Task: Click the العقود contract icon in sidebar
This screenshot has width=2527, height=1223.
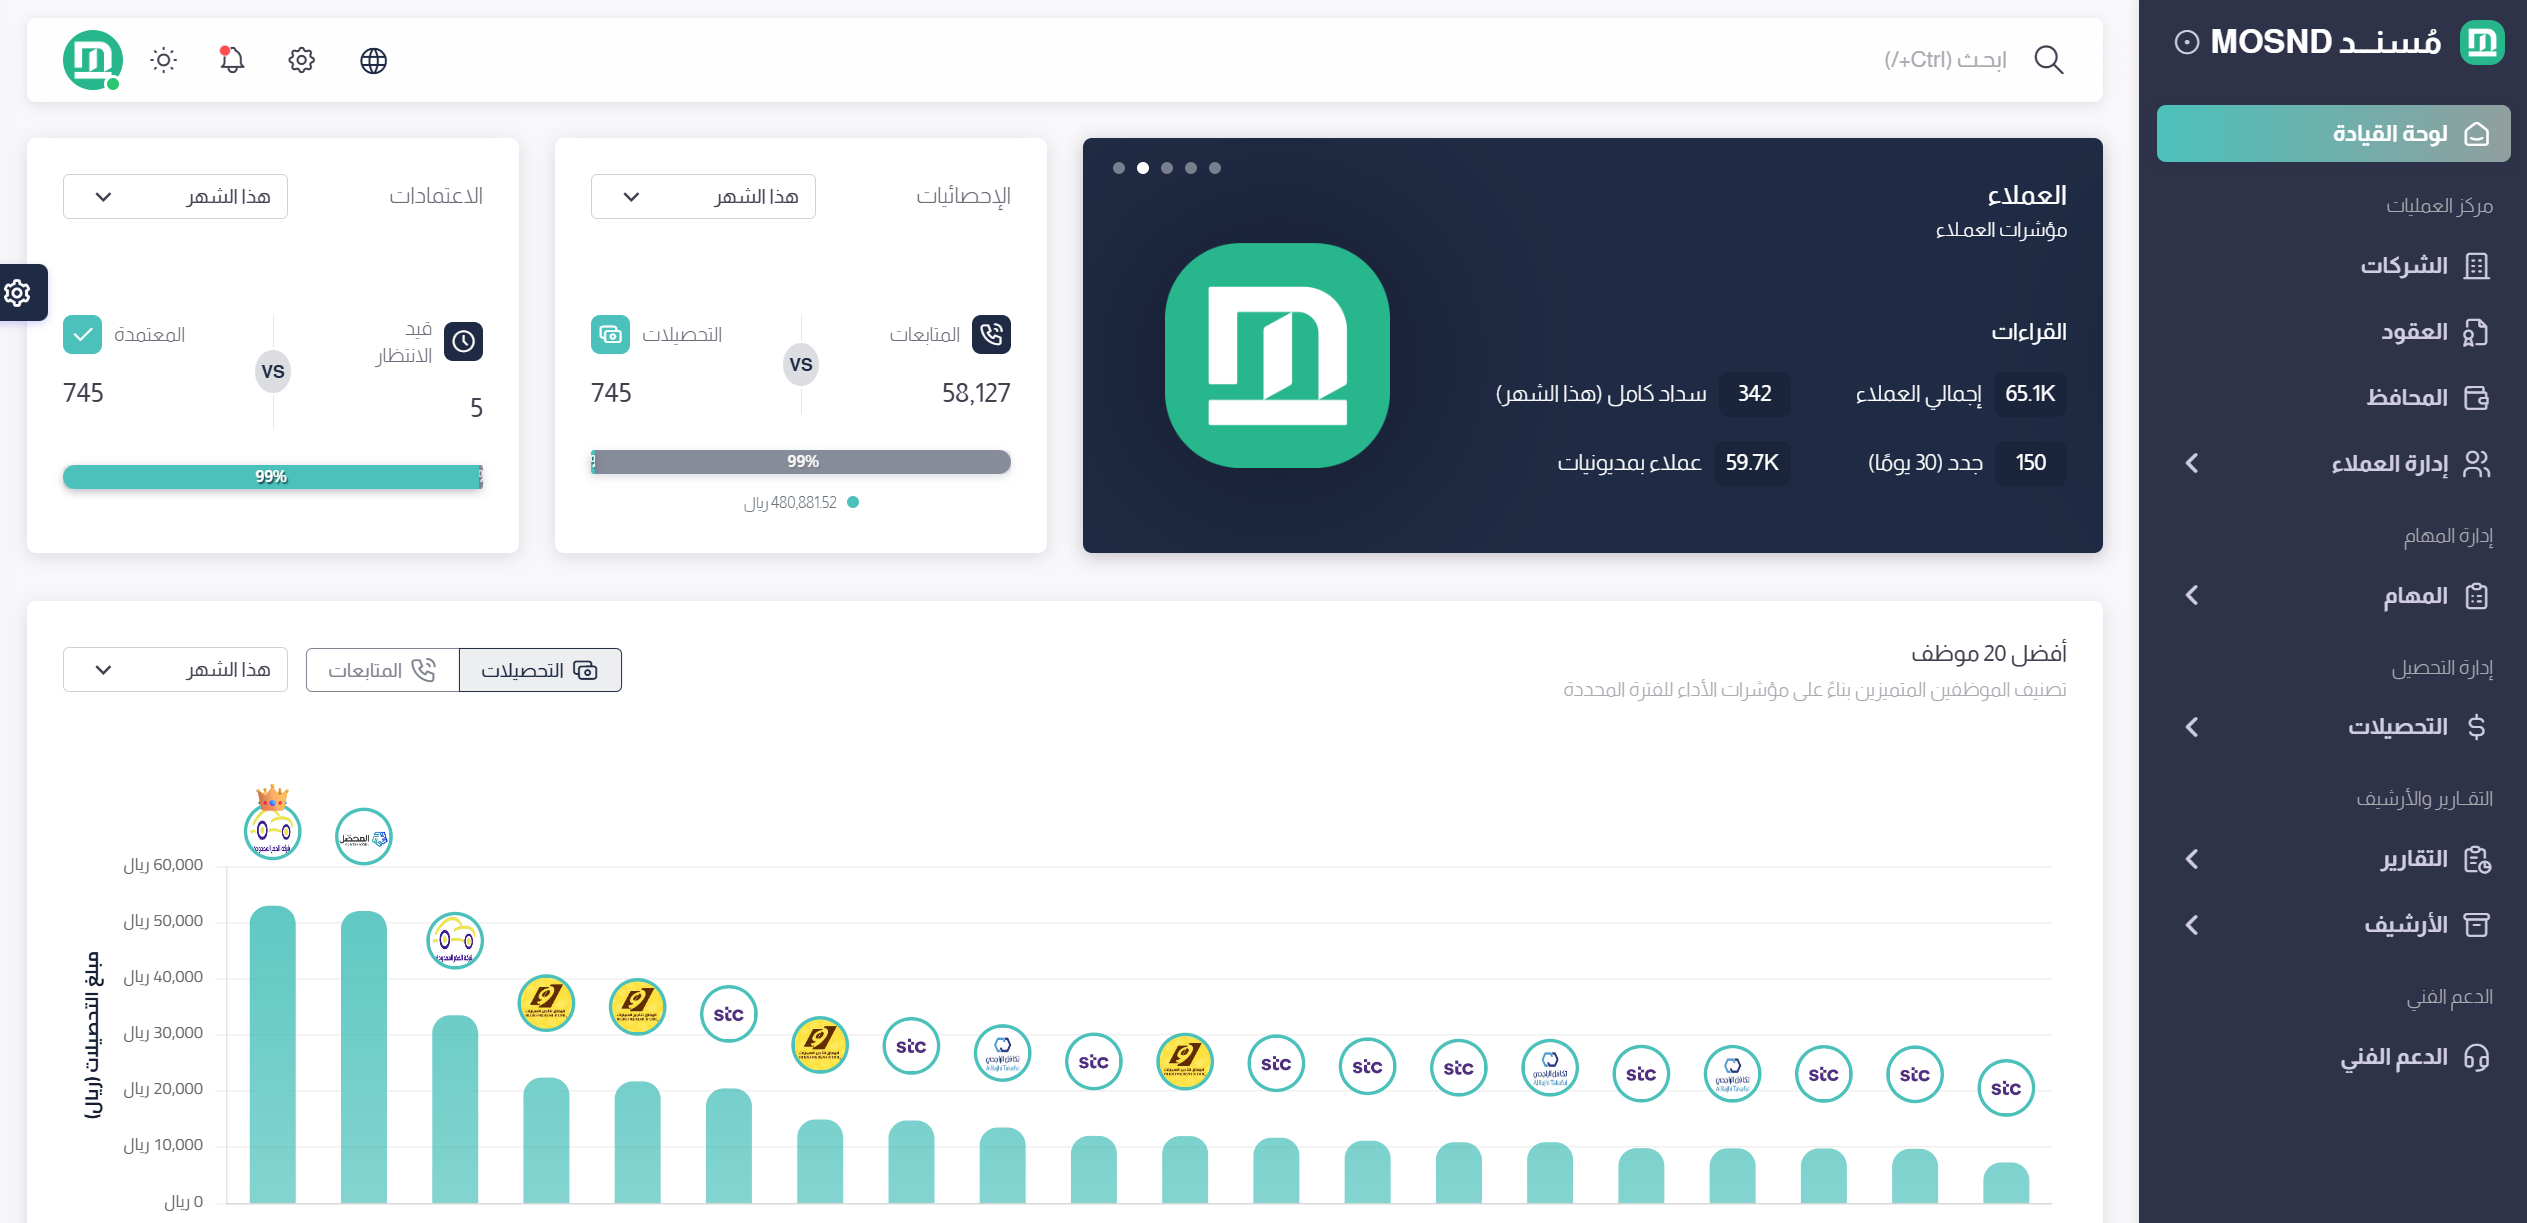Action: (x=2476, y=332)
